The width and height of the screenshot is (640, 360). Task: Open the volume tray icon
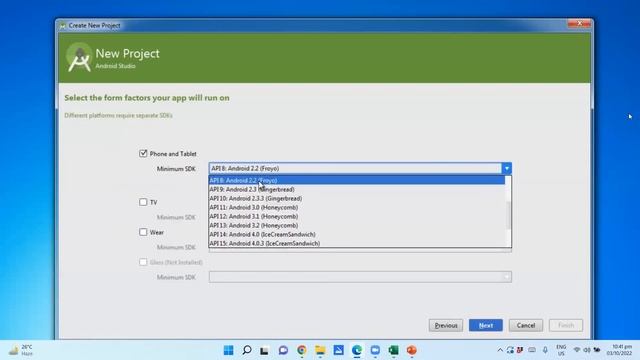click(587, 350)
